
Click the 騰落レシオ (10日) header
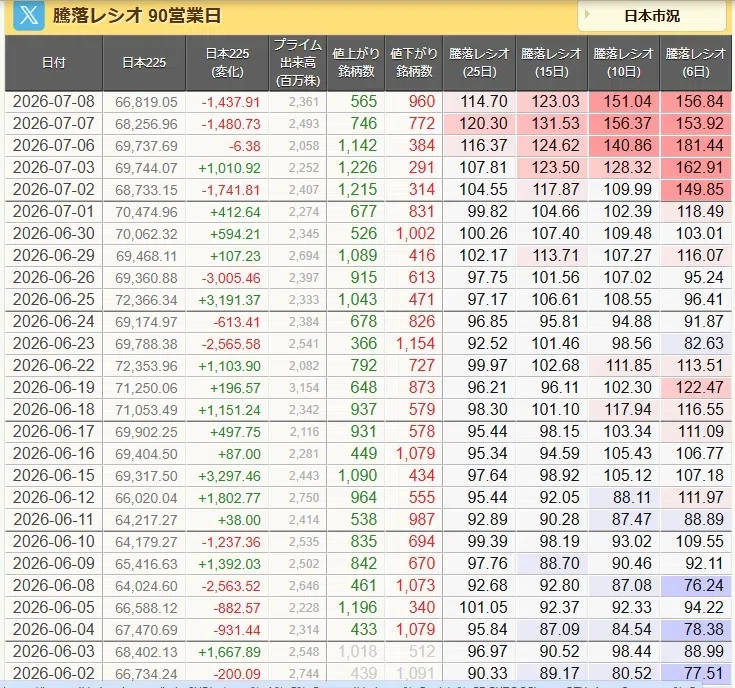(623, 63)
